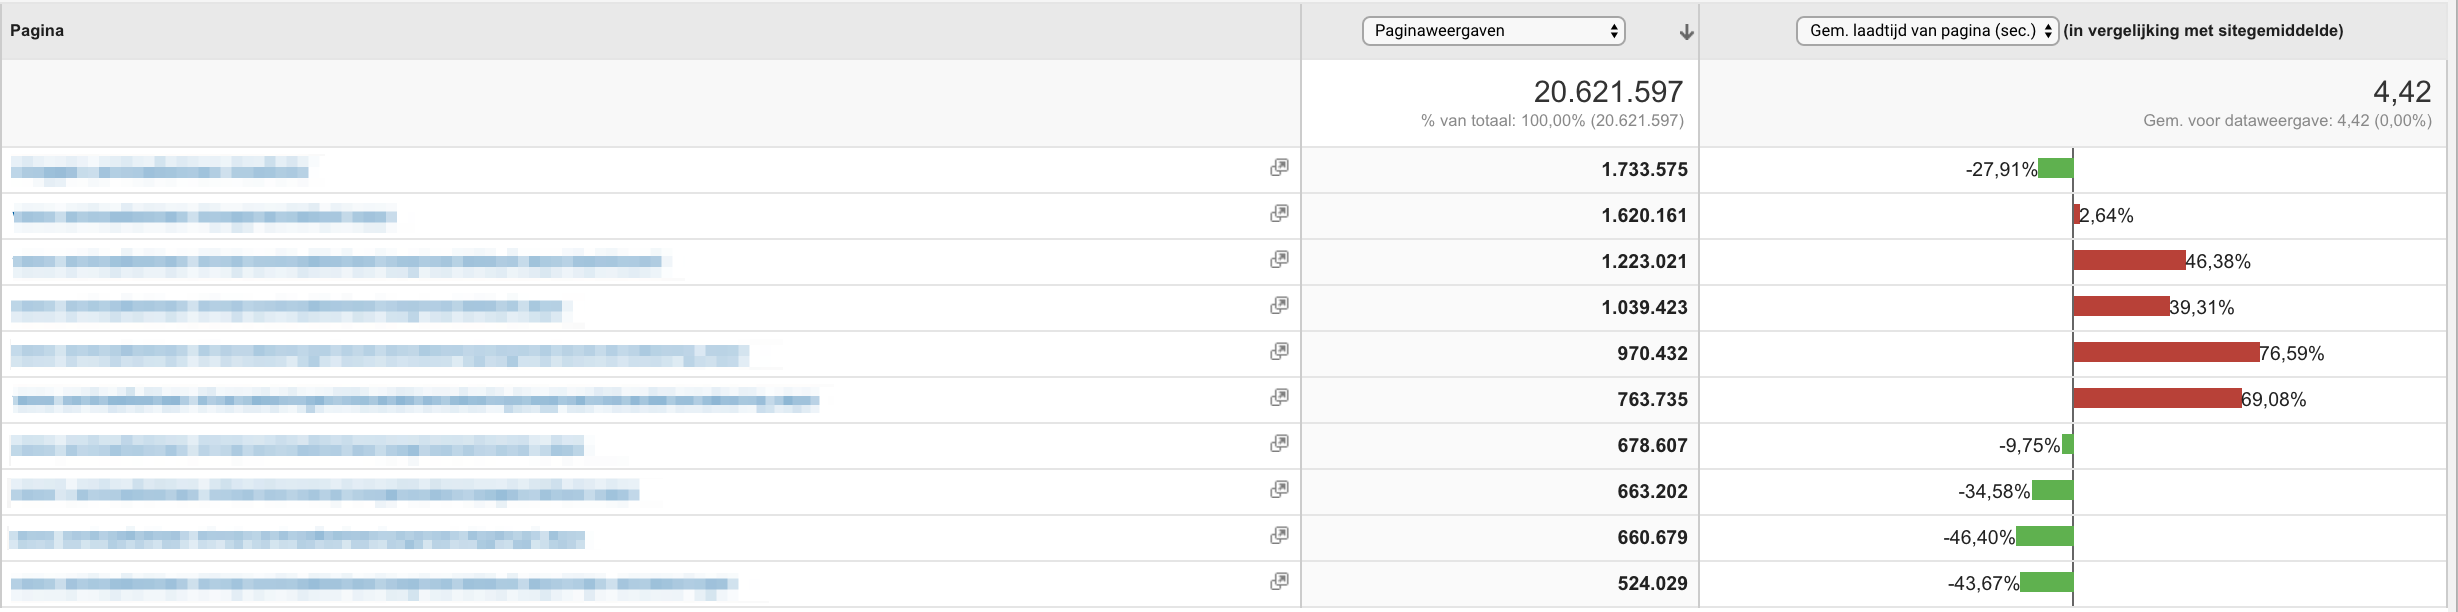Open external link icon for 763.735 row

click(1279, 397)
